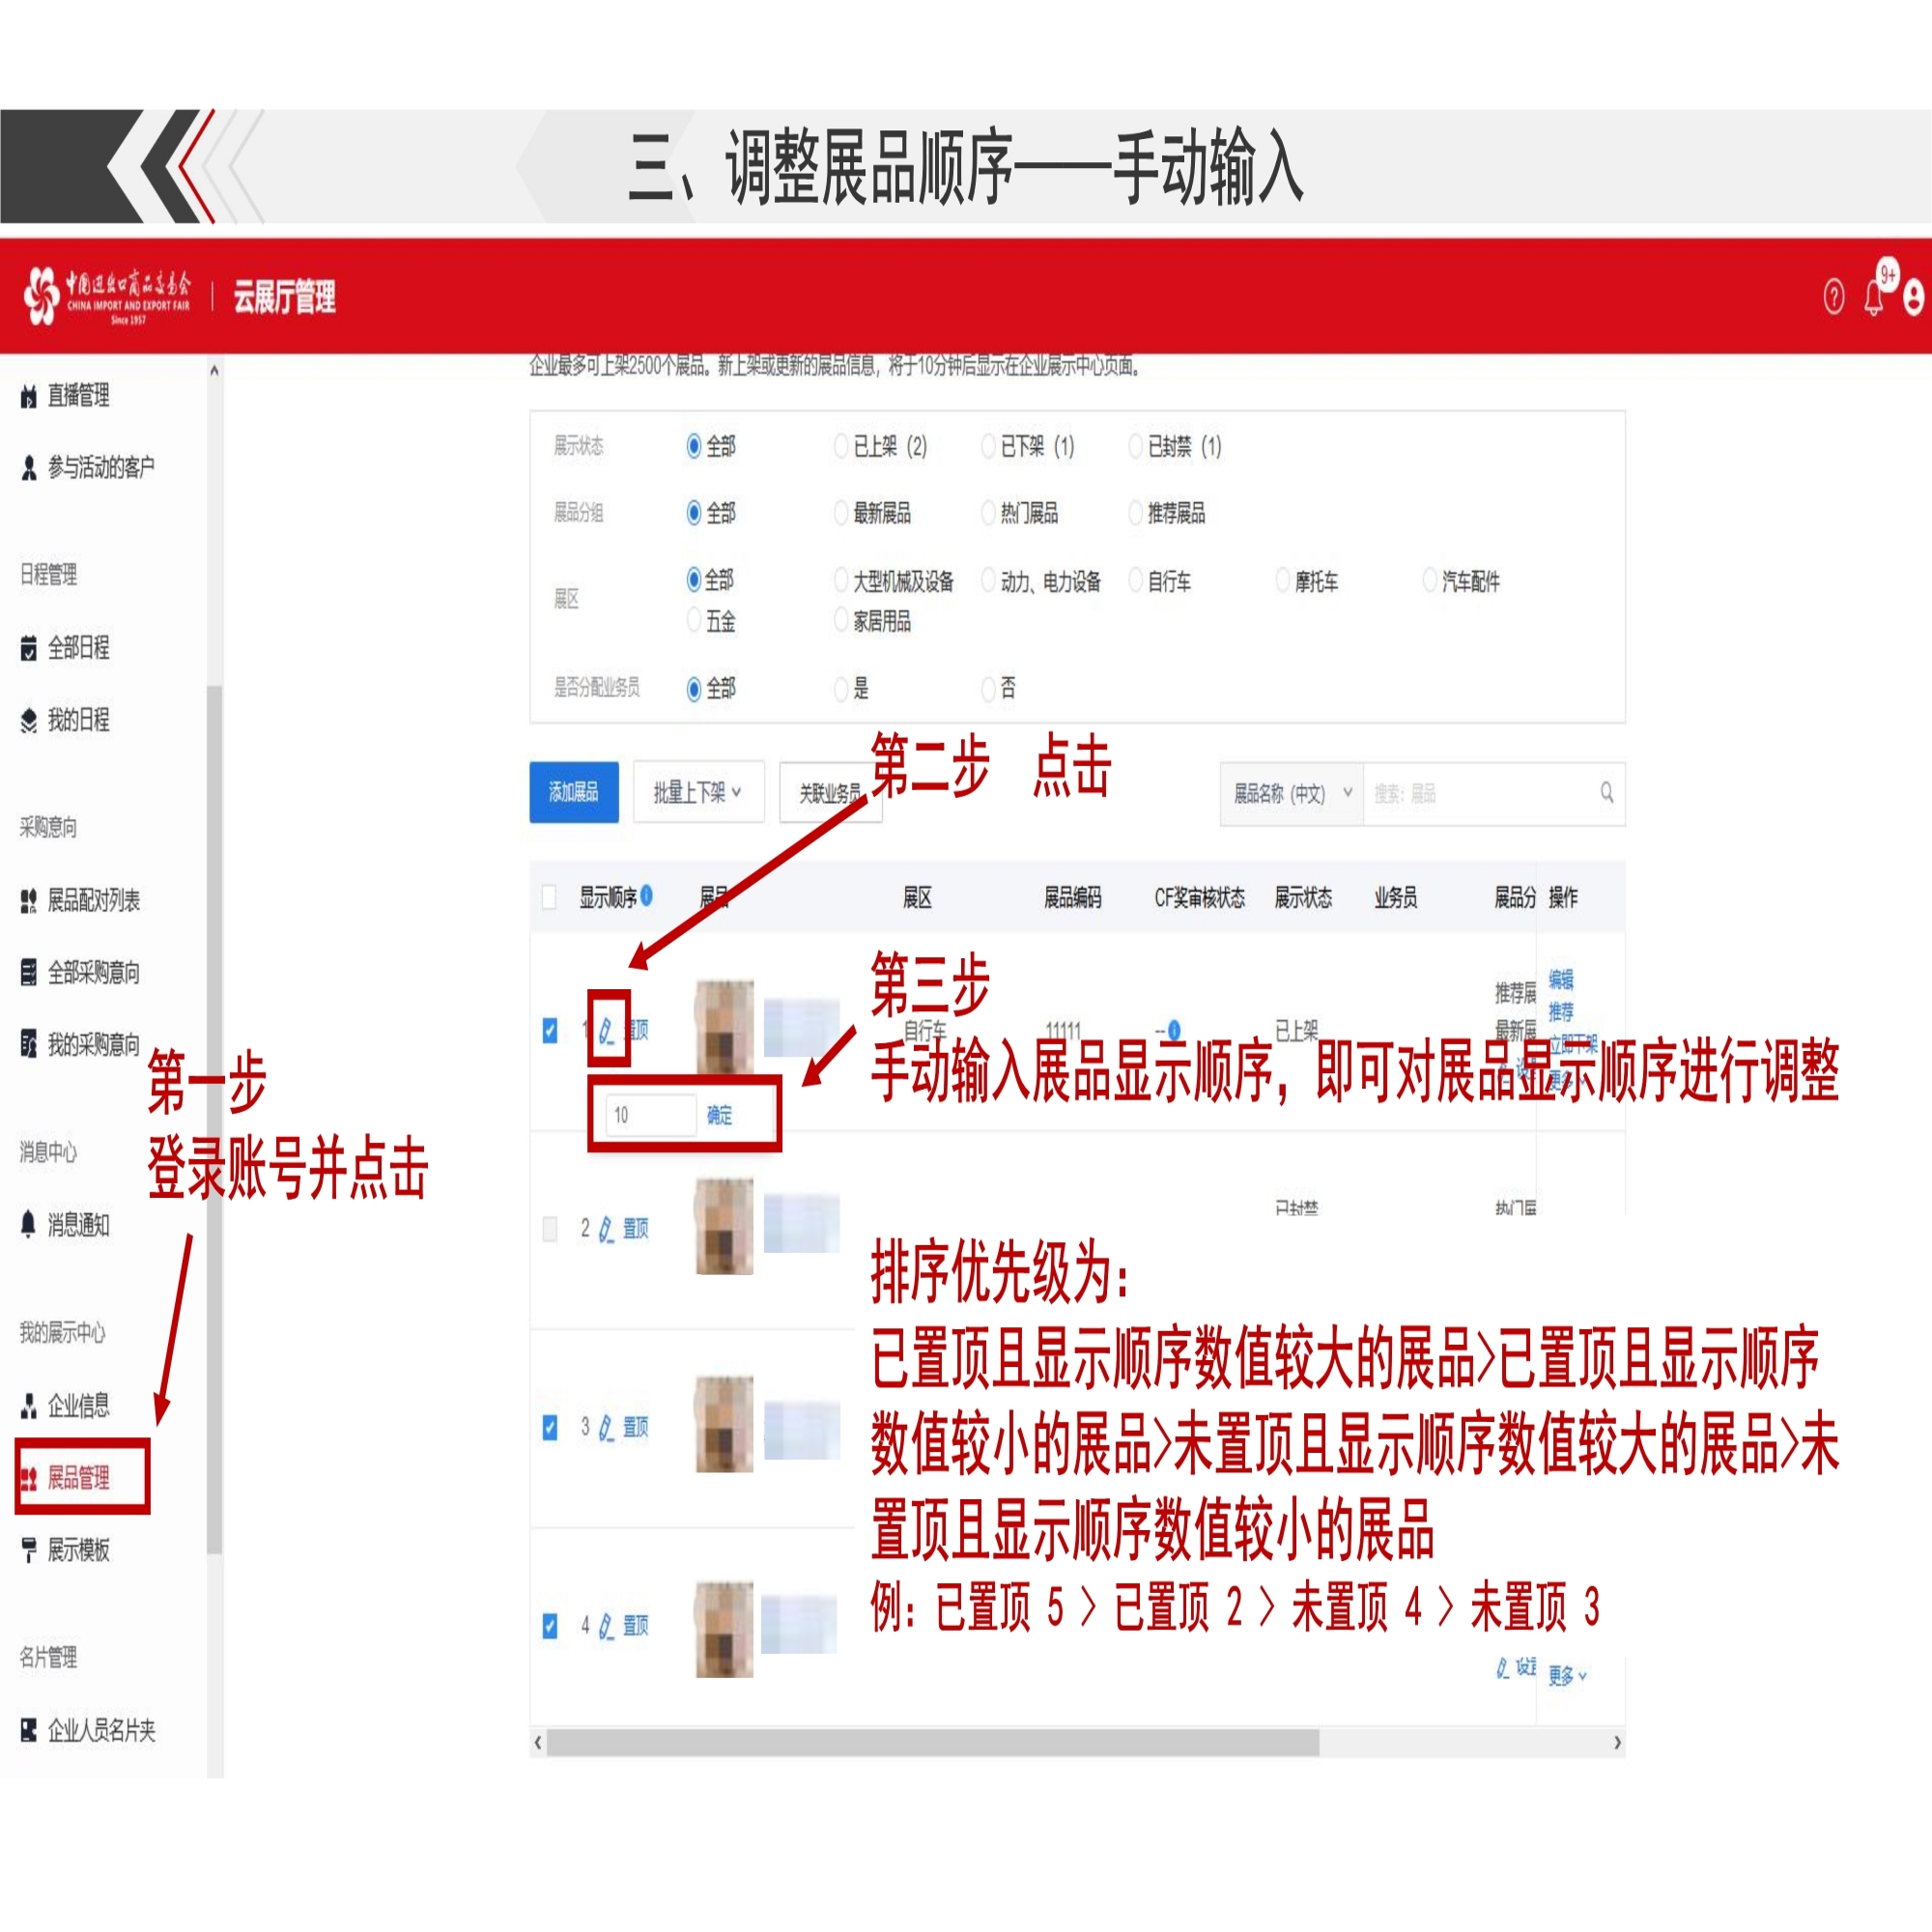1932x1932 pixels.
Task: Click the 我的采购意向 sidebar icon
Action: (29, 1045)
